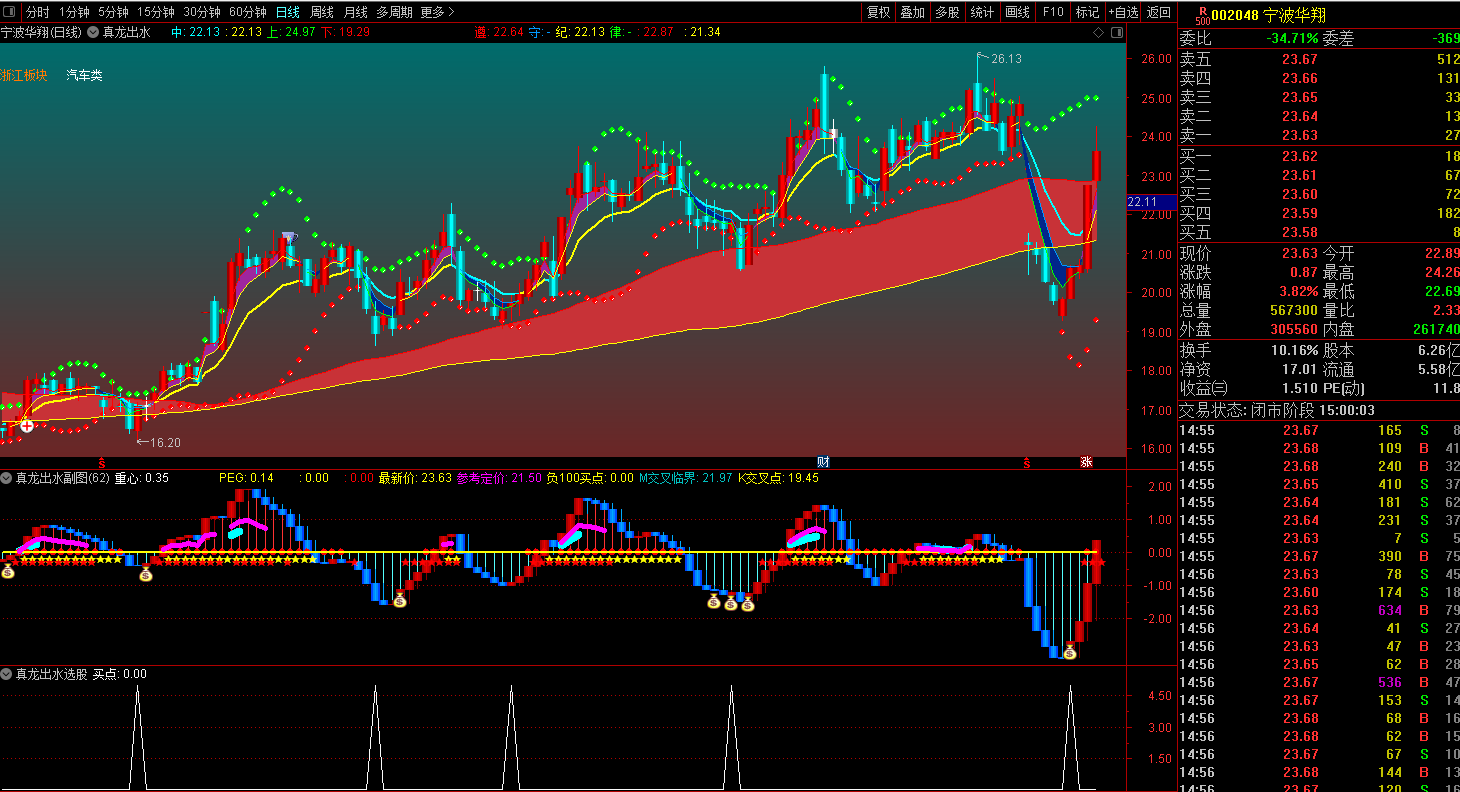Image resolution: width=1460 pixels, height=792 pixels.
Task: Expand the 真龙出水副图 indicator menu
Action: pos(7,478)
